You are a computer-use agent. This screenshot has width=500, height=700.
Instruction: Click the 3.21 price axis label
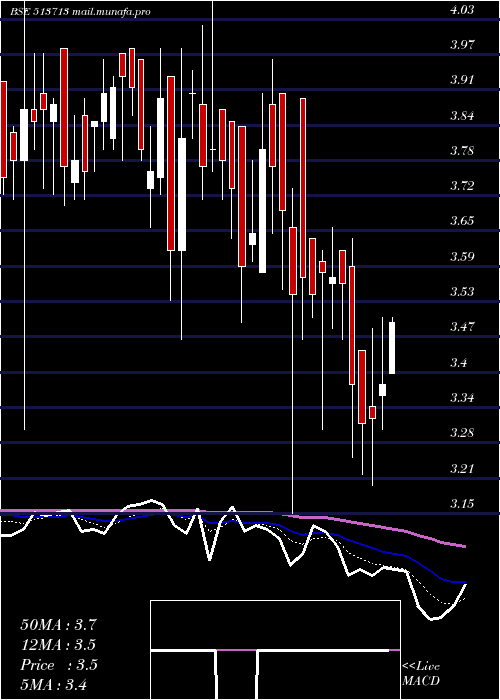(462, 468)
